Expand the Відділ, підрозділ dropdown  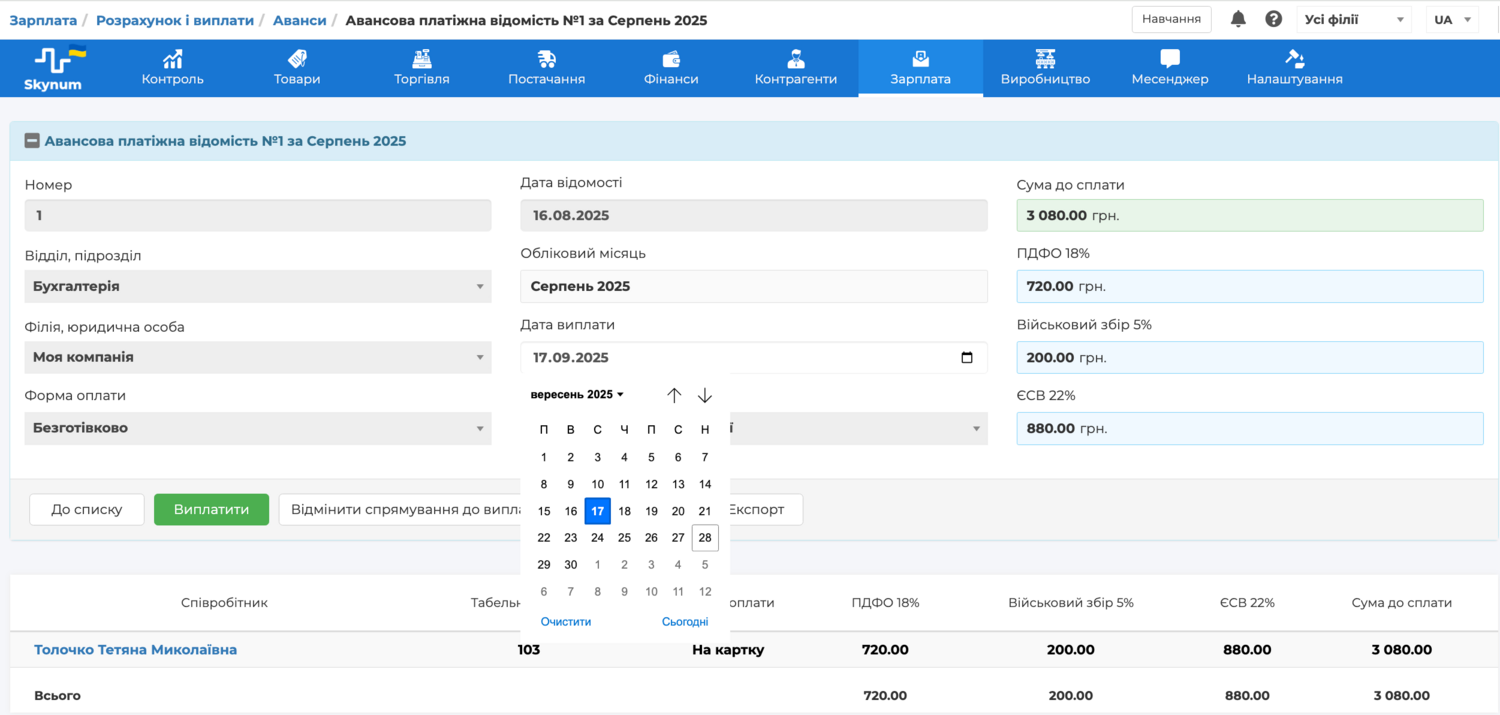[x=258, y=286]
